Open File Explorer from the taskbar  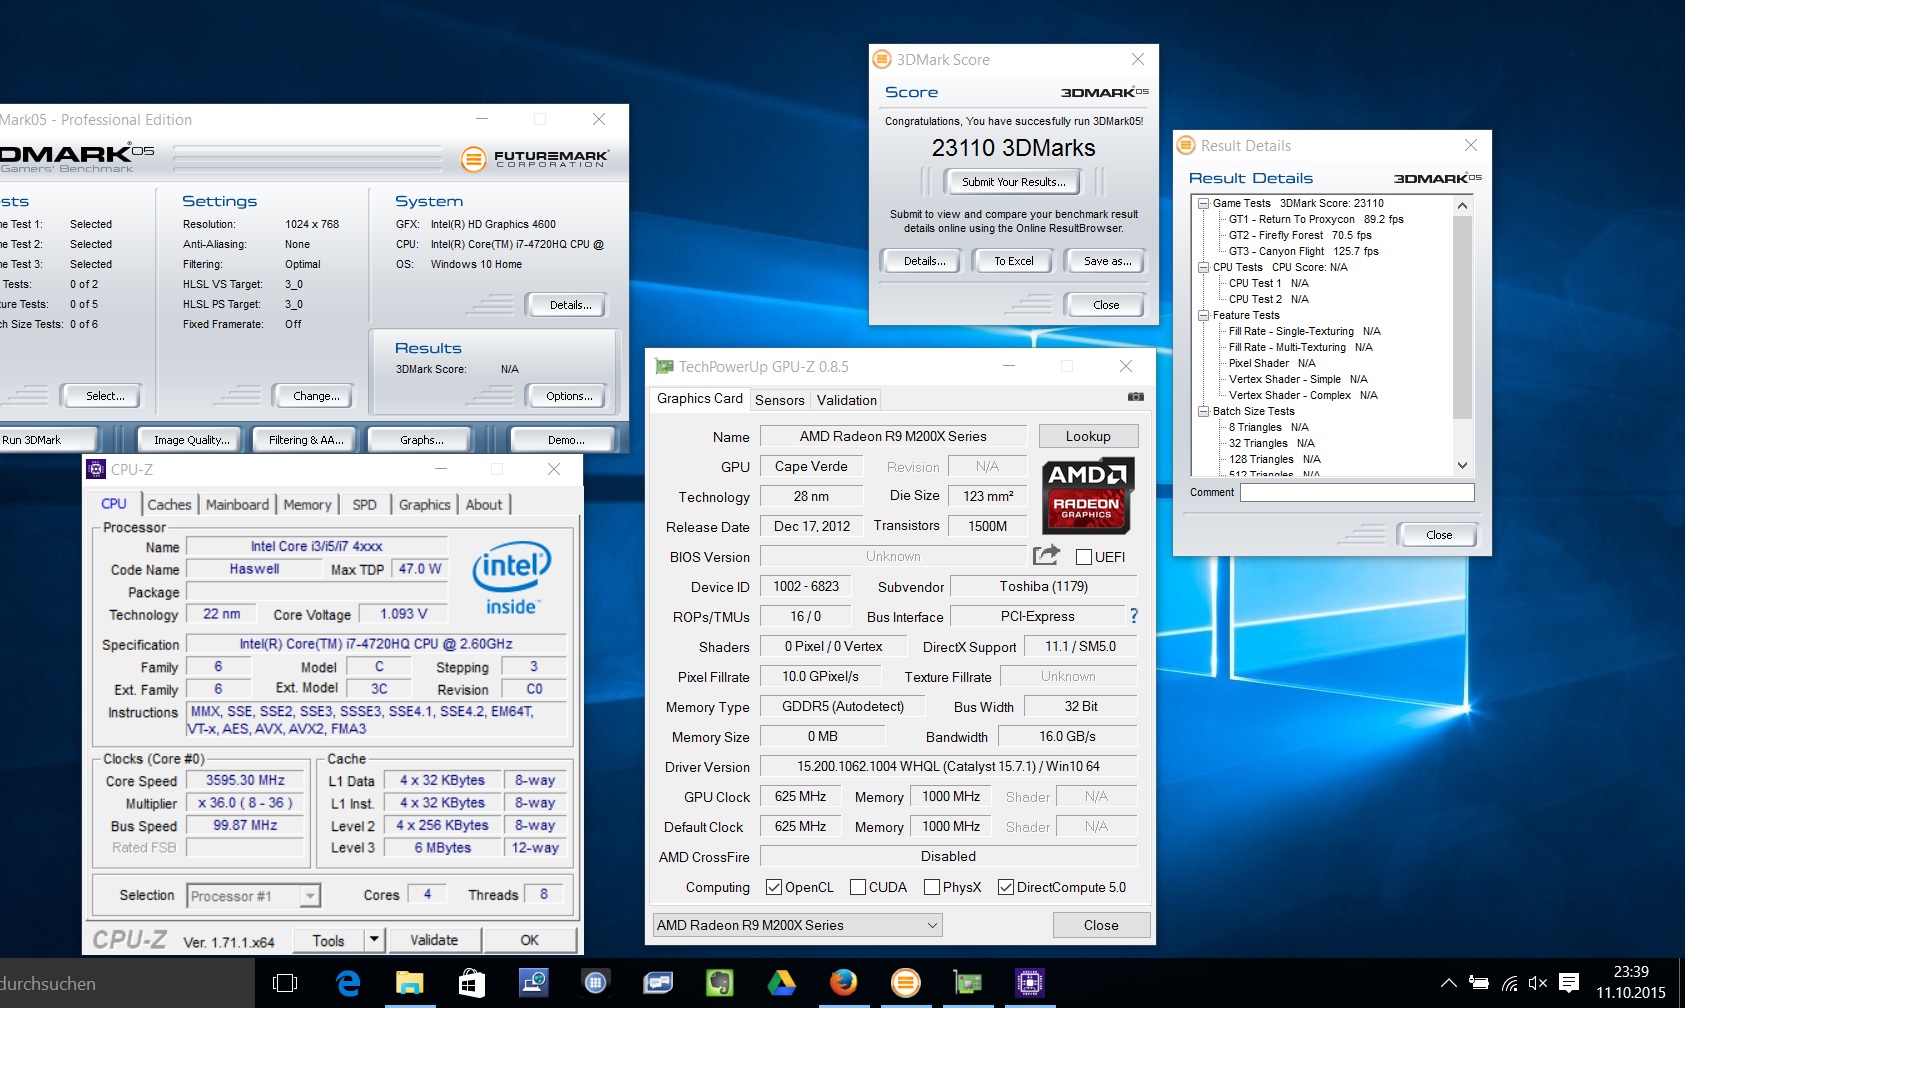click(409, 983)
